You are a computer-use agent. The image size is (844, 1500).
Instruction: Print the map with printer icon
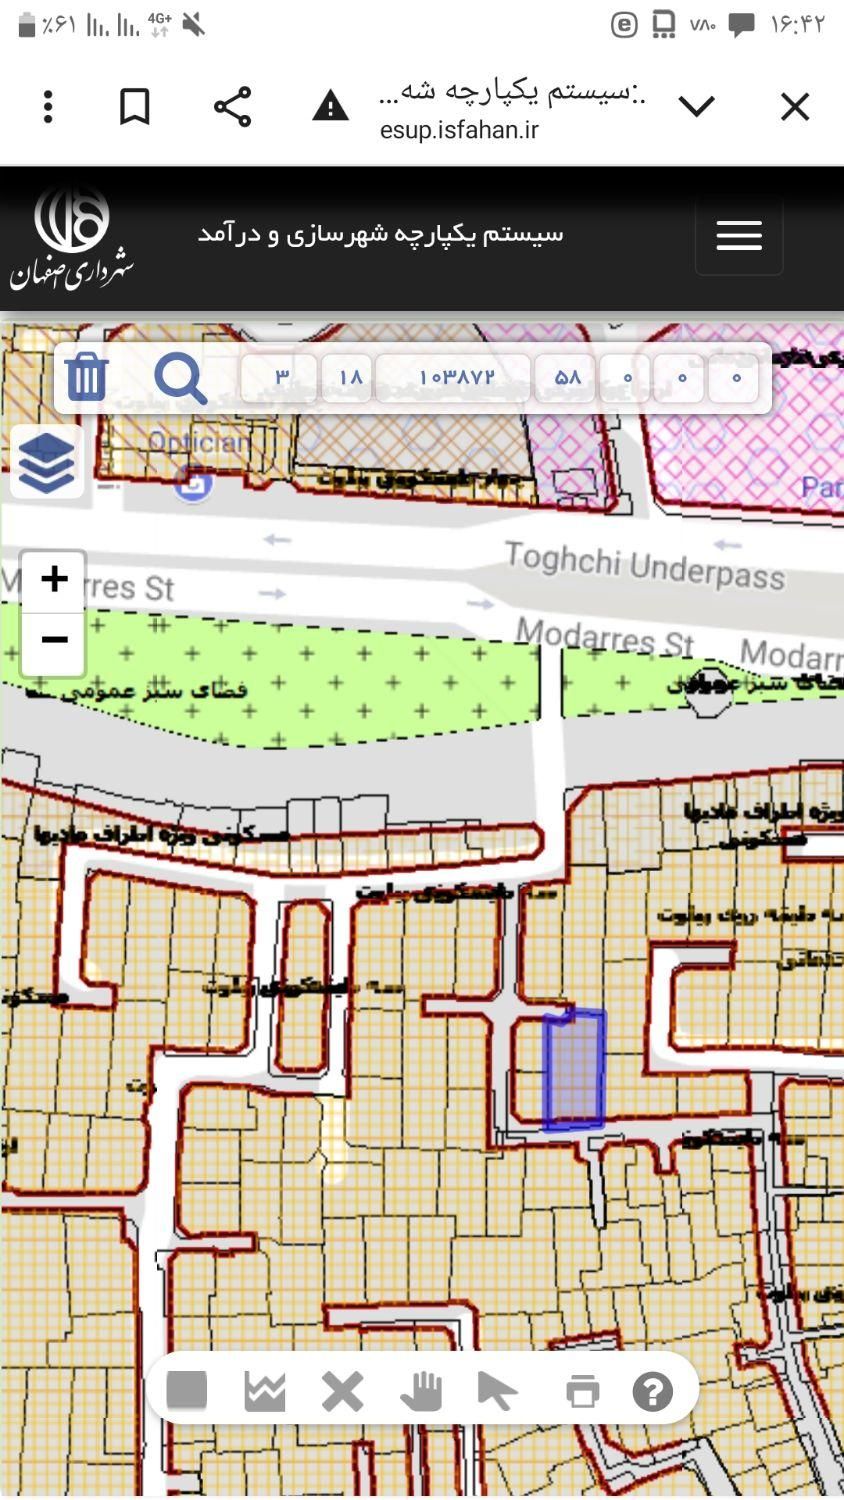[582, 1390]
